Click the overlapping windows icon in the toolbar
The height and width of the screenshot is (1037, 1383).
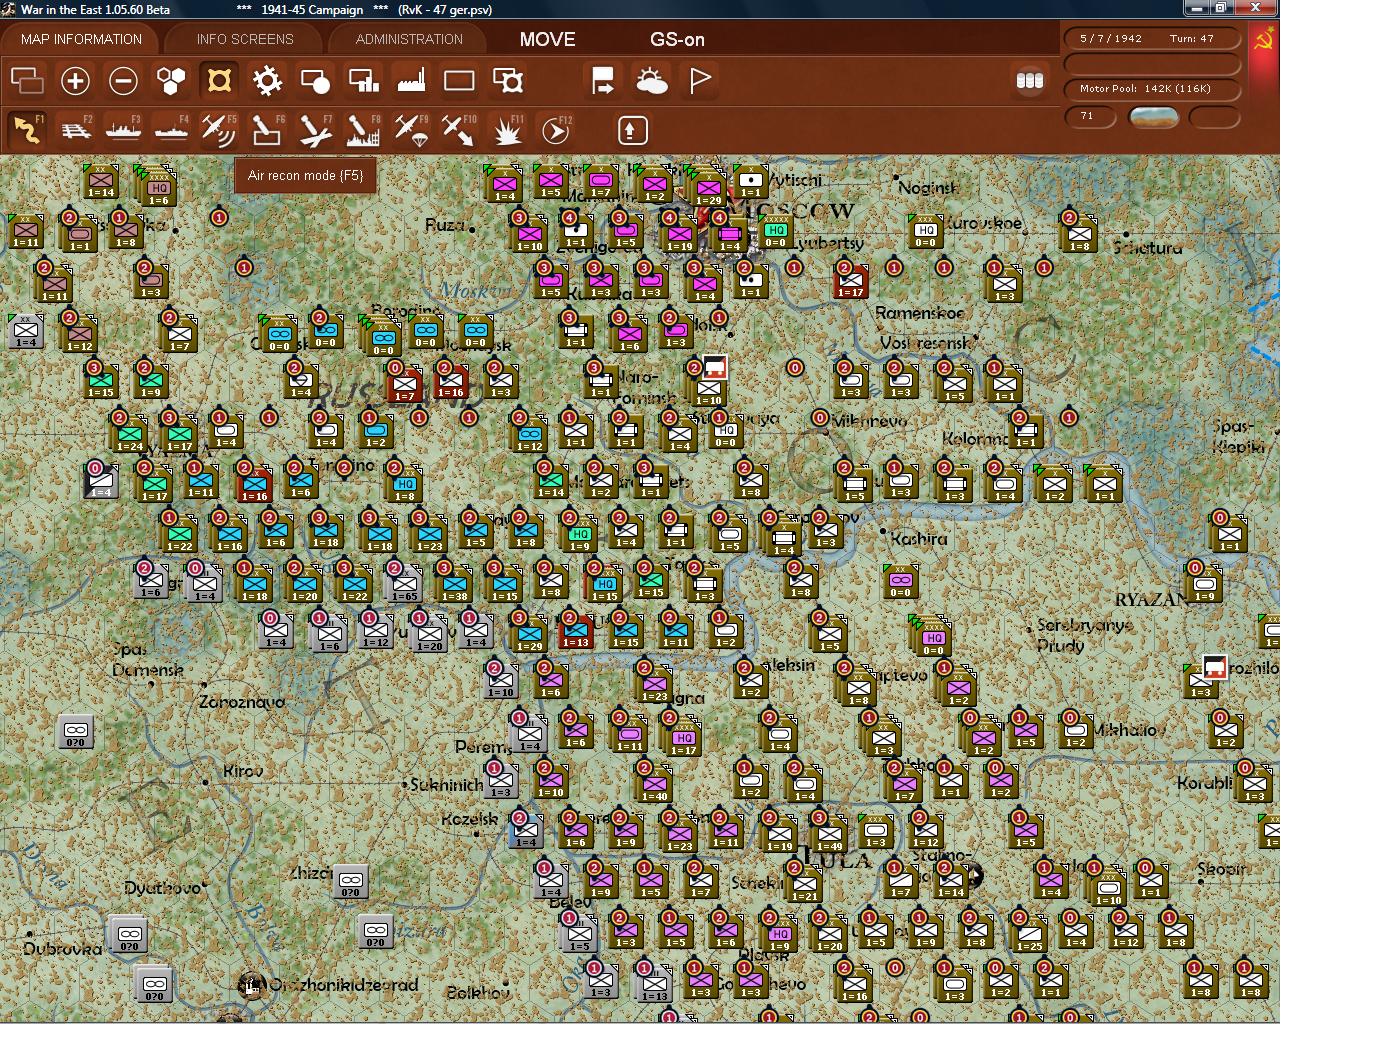(x=27, y=80)
